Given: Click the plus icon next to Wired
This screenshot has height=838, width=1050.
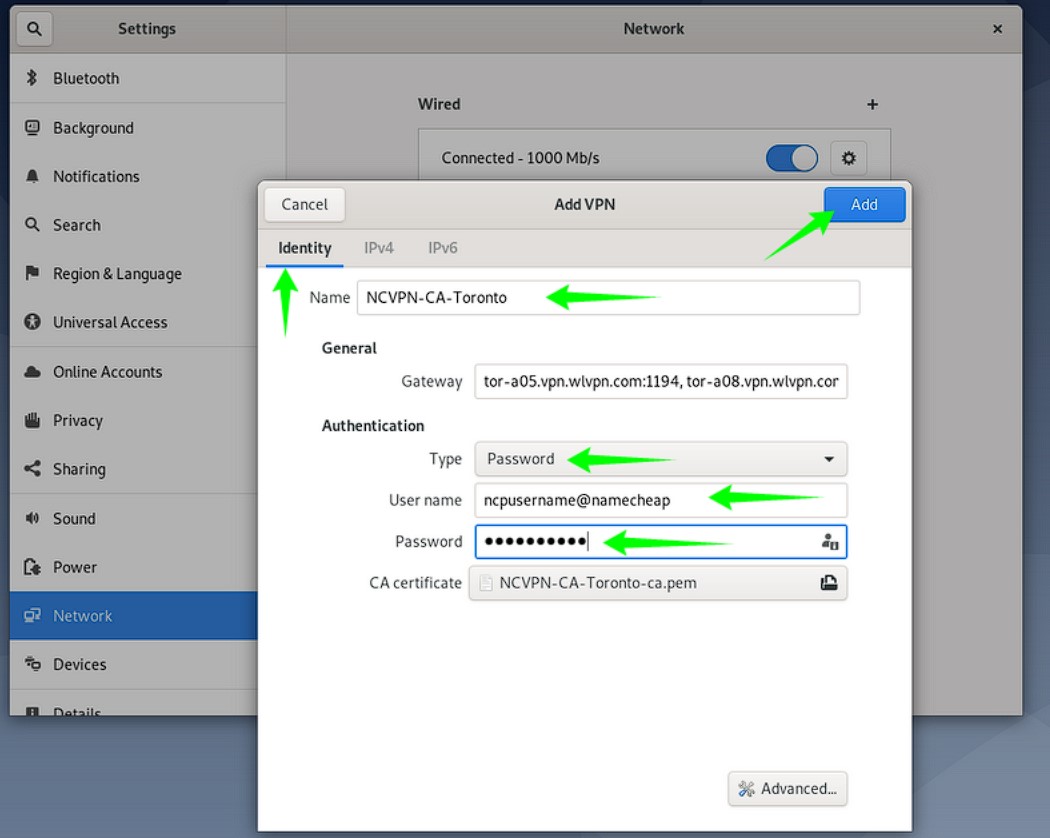Looking at the screenshot, I should pos(872,104).
